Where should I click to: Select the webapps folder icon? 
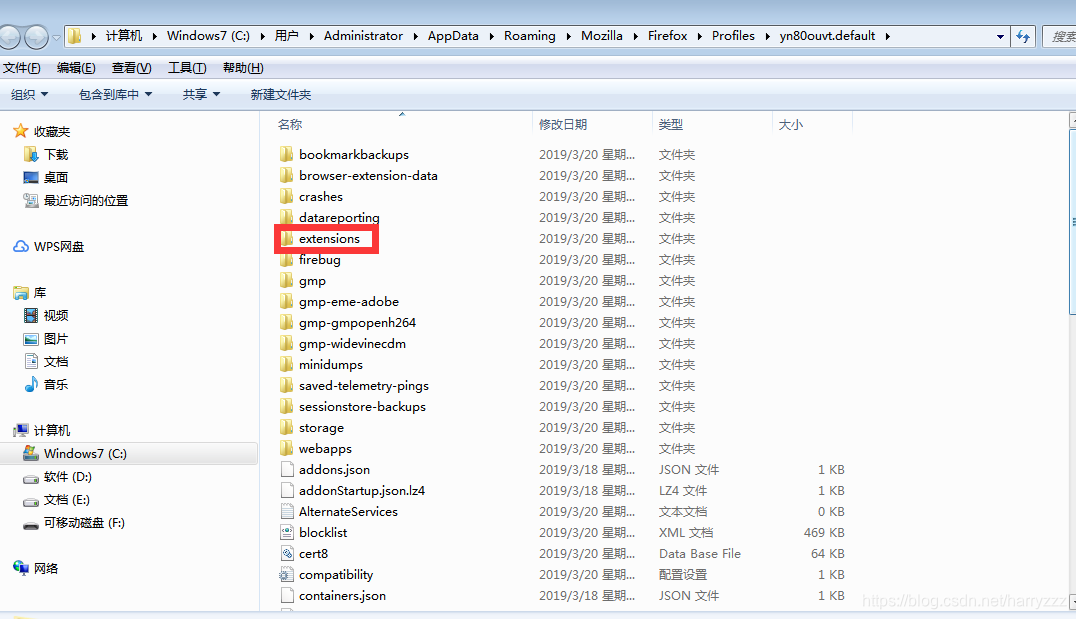coord(287,448)
